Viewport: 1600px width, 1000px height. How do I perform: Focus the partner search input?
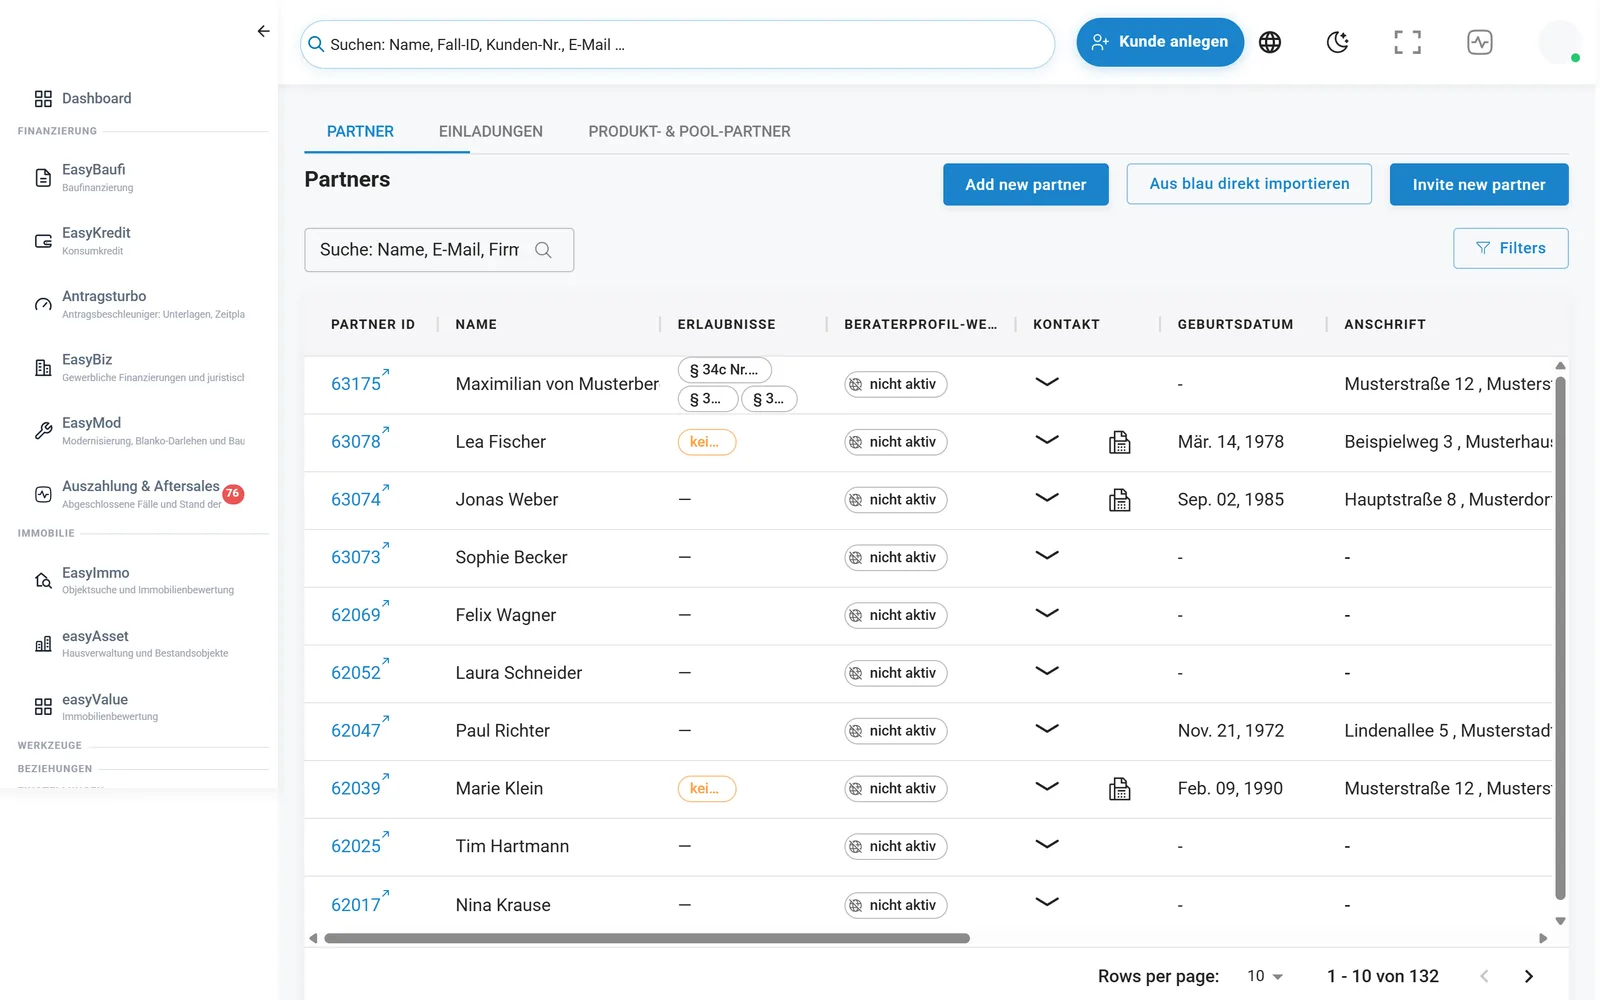click(439, 250)
